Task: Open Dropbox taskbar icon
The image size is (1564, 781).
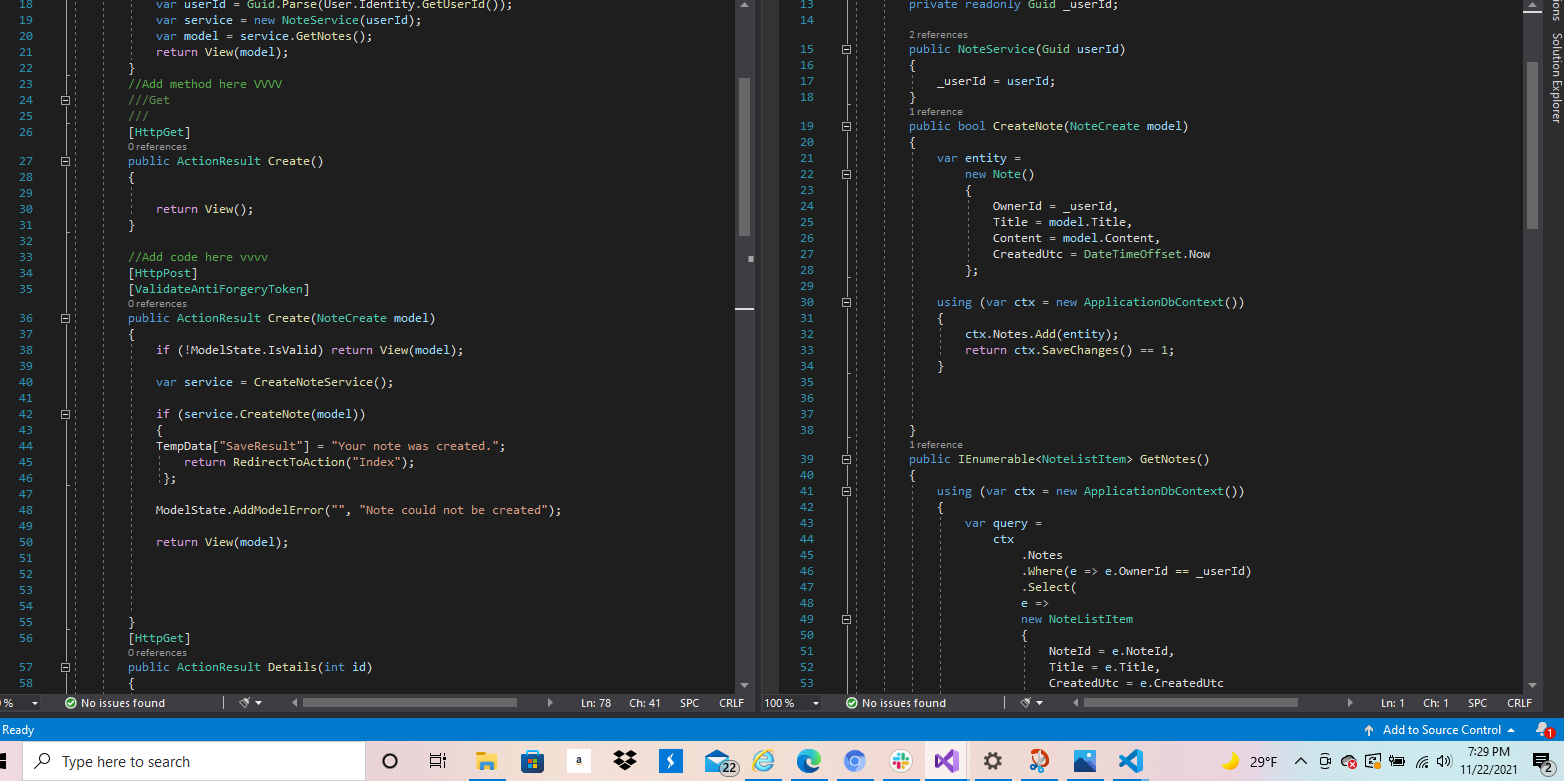Action: tap(625, 761)
